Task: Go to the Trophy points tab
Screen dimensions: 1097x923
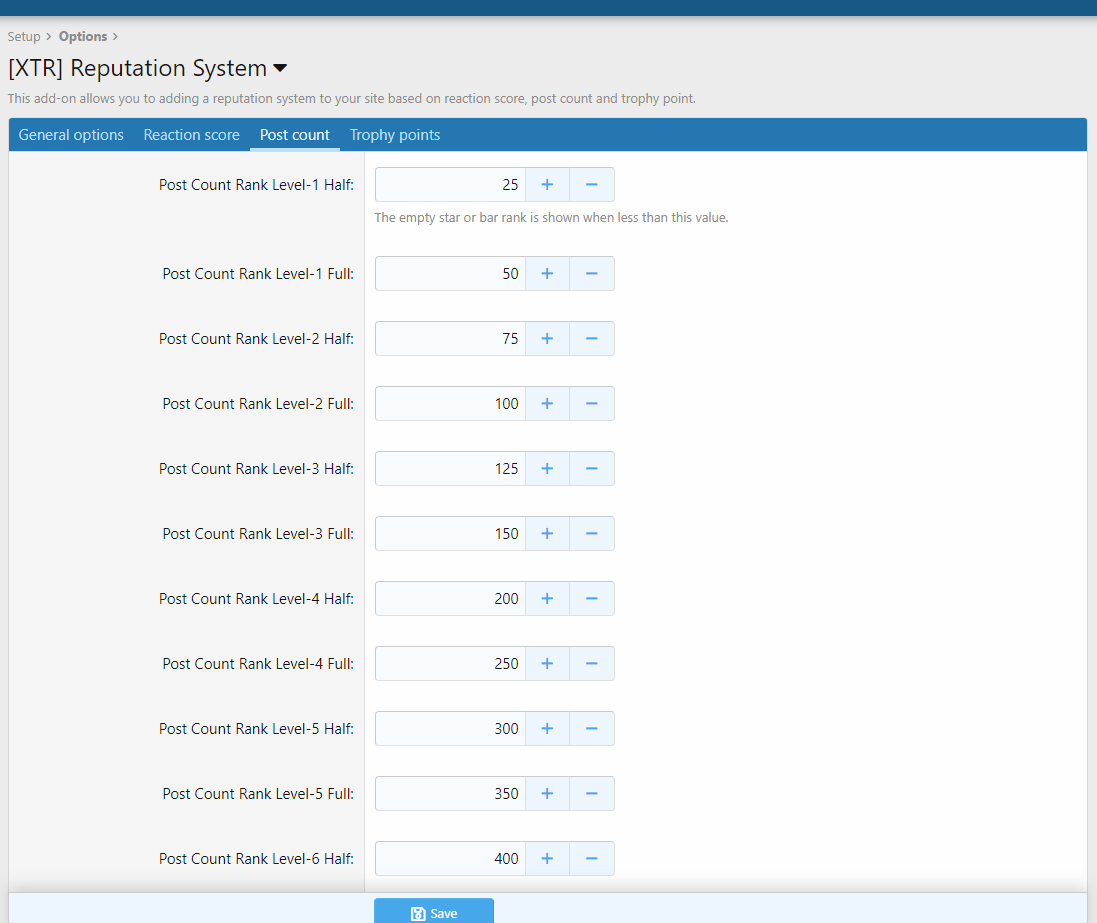Action: coord(395,135)
